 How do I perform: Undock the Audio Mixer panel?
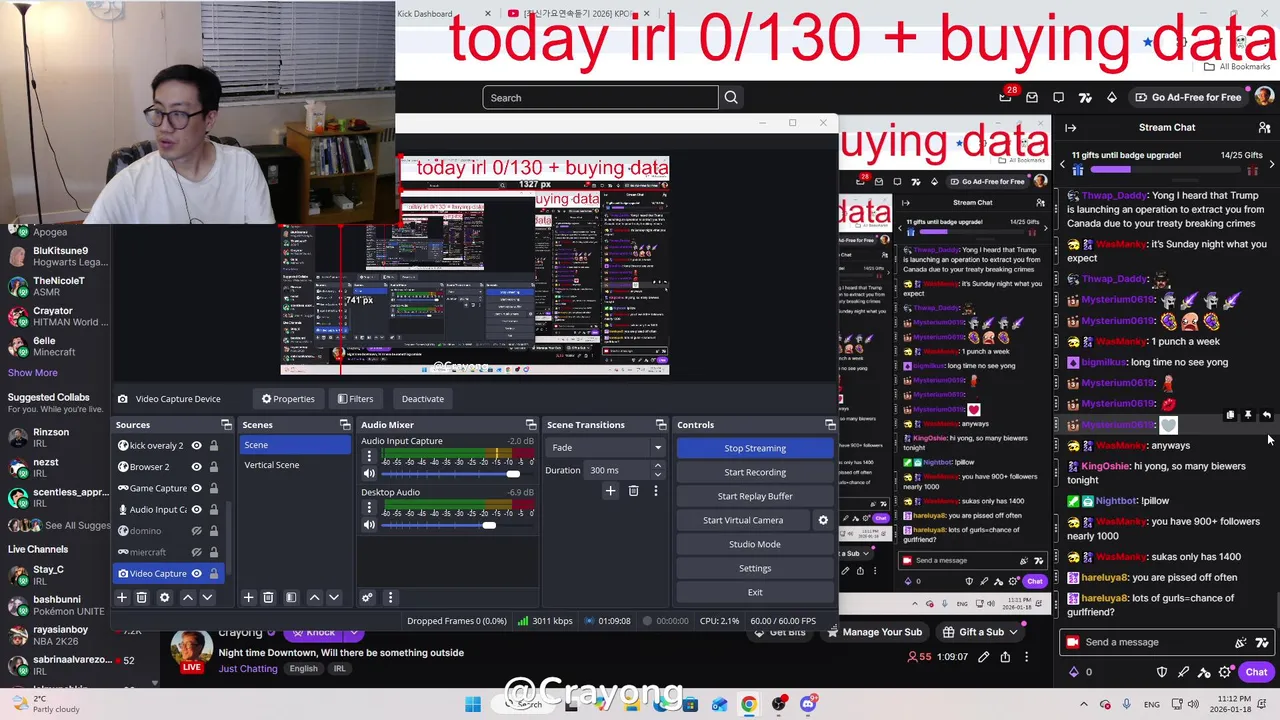[531, 425]
